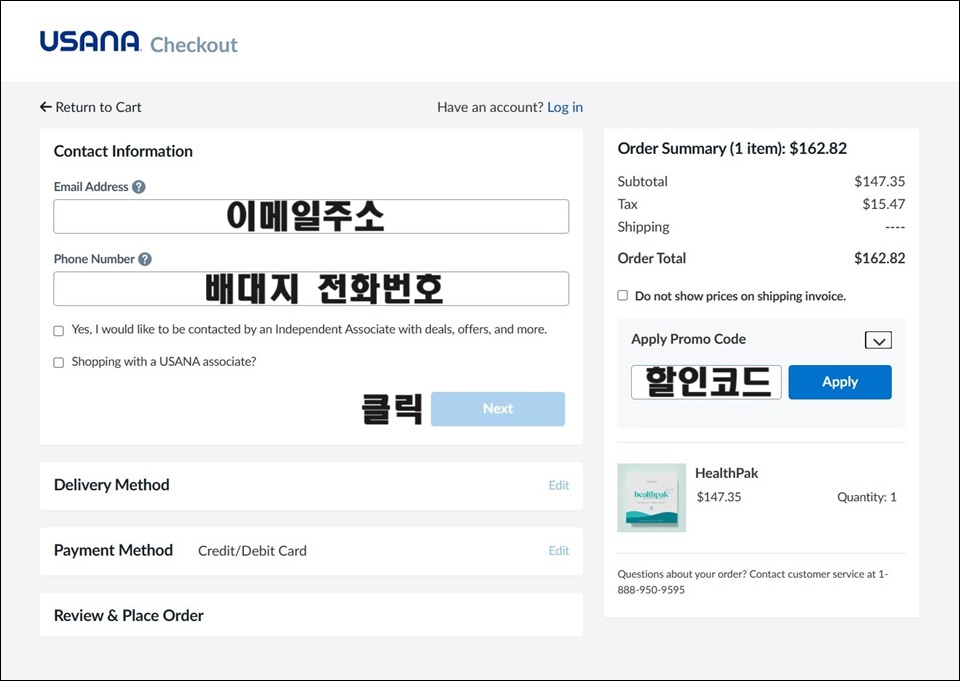Check the 'Shopping with a USANA associate?' box
Image resolution: width=960 pixels, height=681 pixels.
tap(59, 363)
